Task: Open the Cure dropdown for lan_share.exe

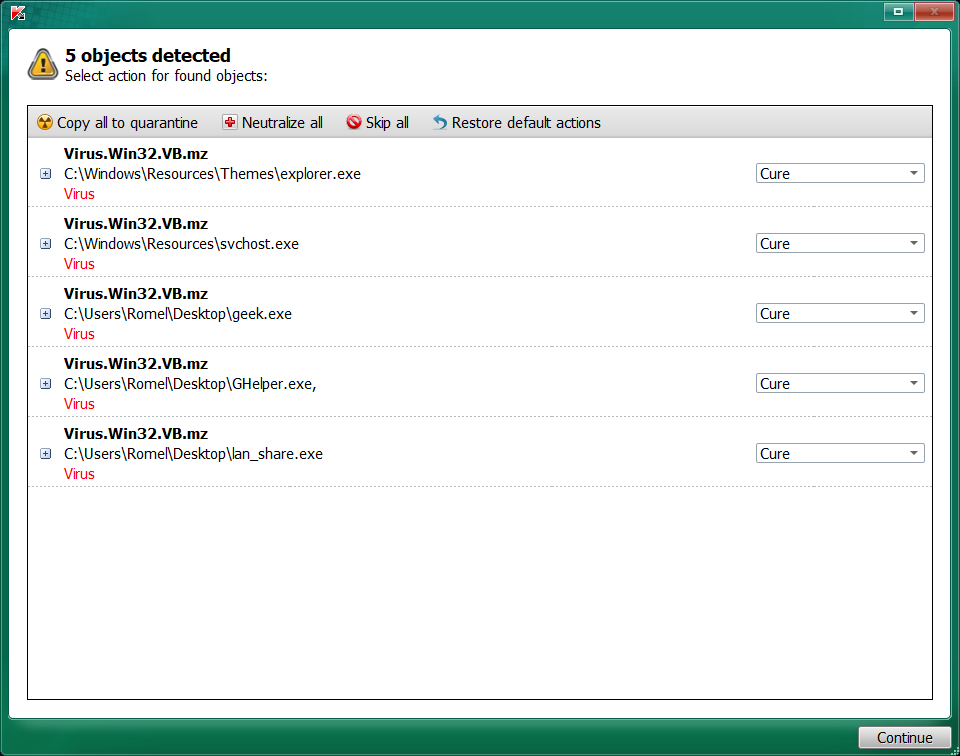Action: coord(839,453)
